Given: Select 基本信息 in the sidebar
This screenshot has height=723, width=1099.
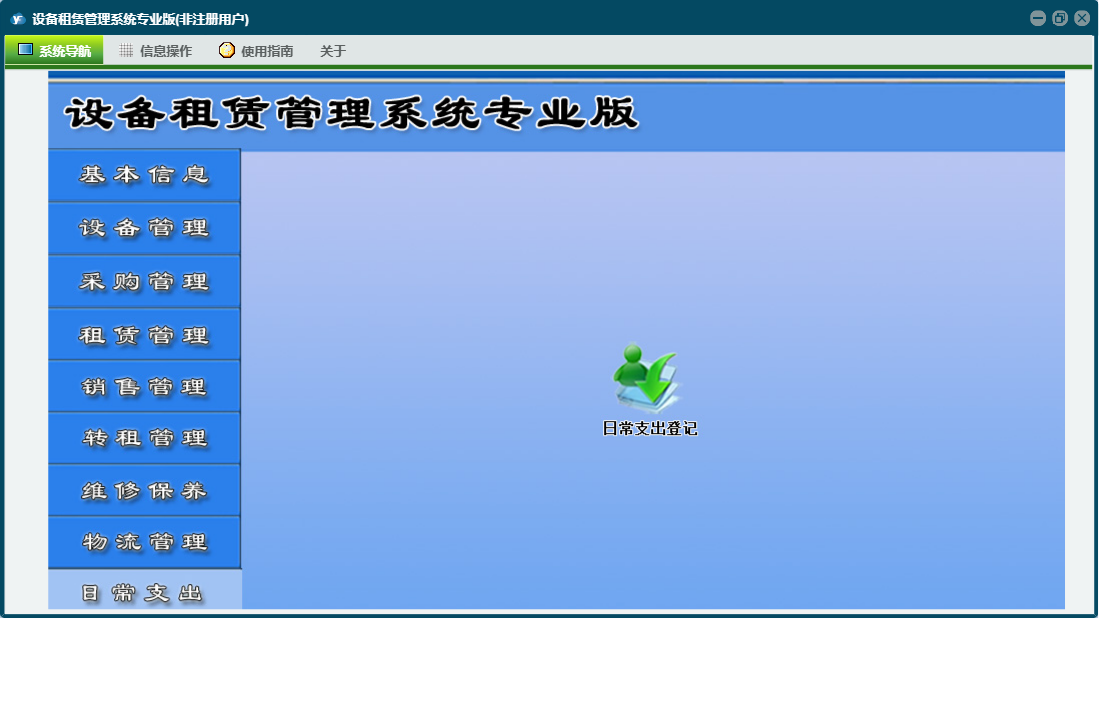Looking at the screenshot, I should pyautogui.click(x=144, y=174).
